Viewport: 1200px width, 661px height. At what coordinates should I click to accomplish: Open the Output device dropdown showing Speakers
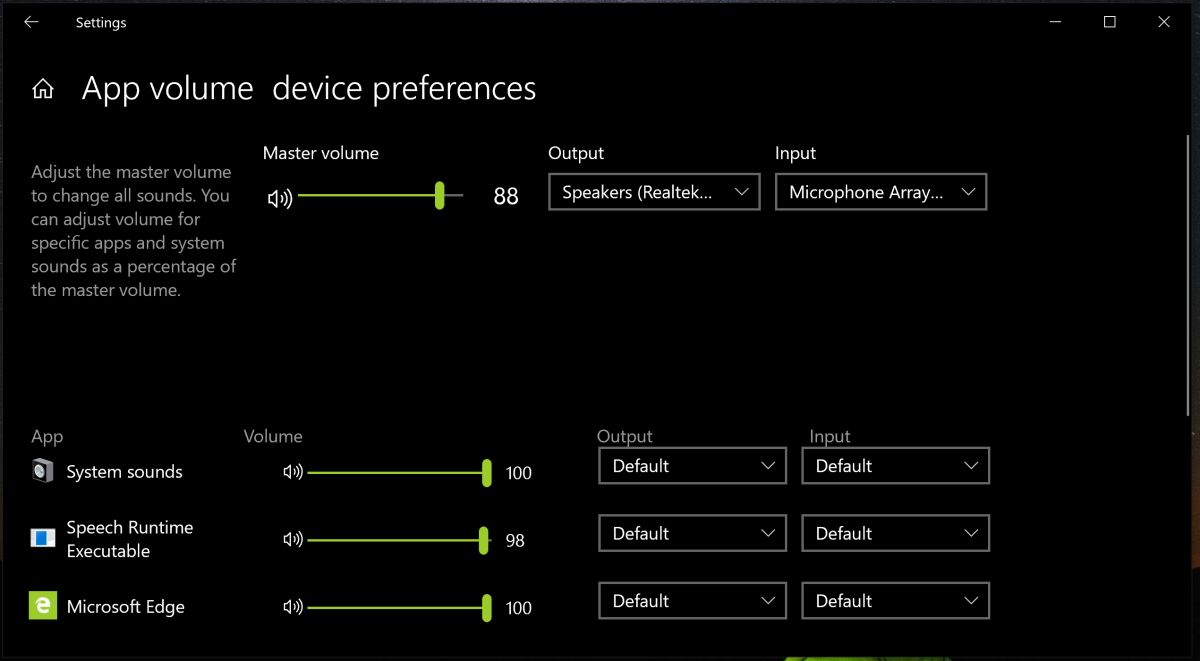[x=653, y=191]
